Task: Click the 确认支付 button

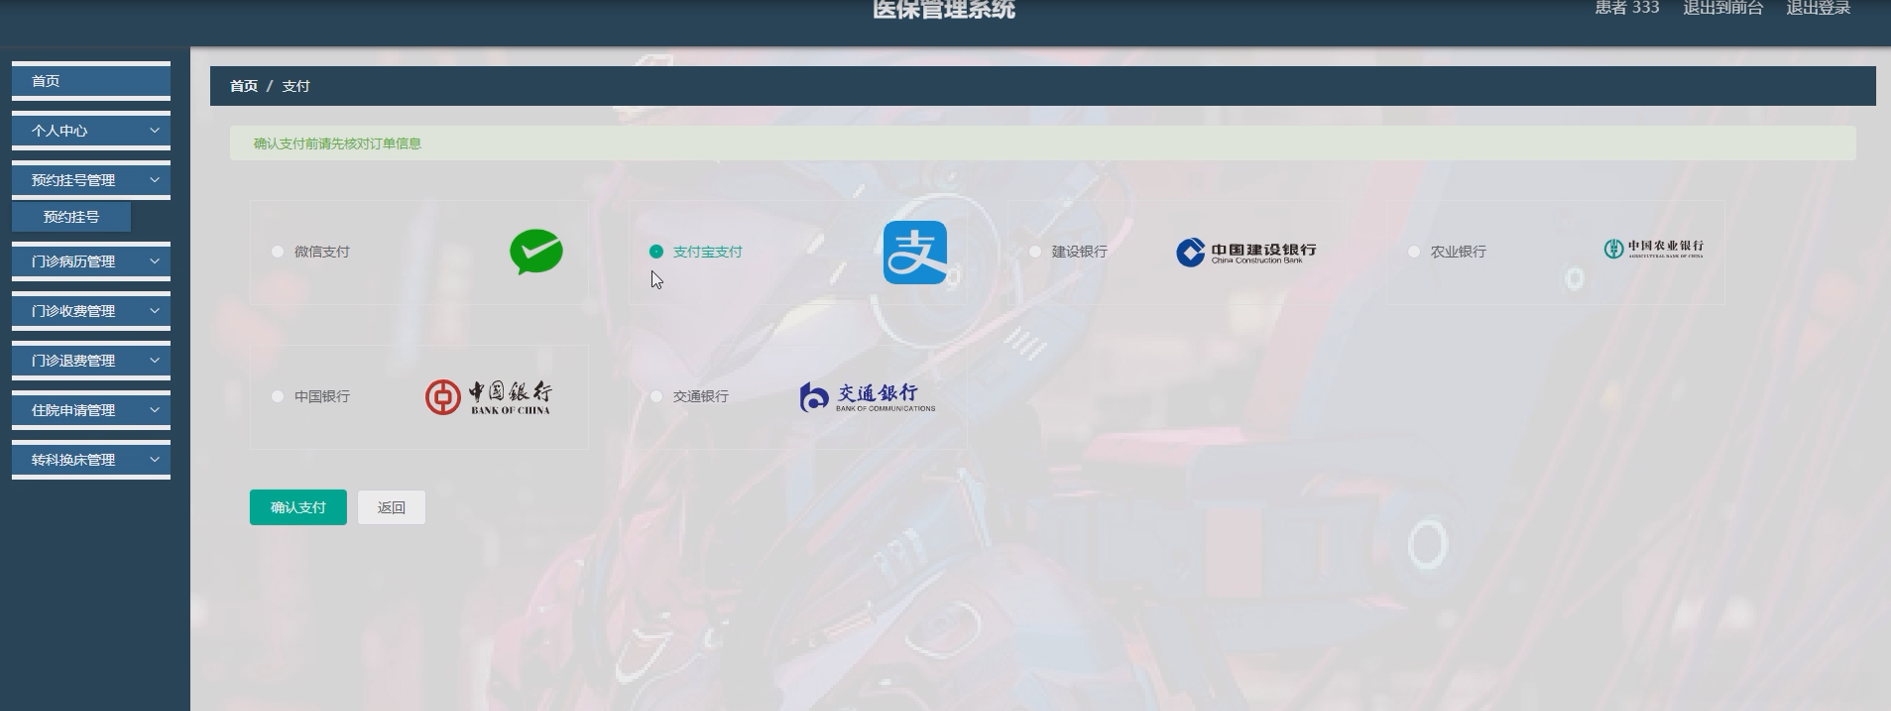Action: coord(298,508)
